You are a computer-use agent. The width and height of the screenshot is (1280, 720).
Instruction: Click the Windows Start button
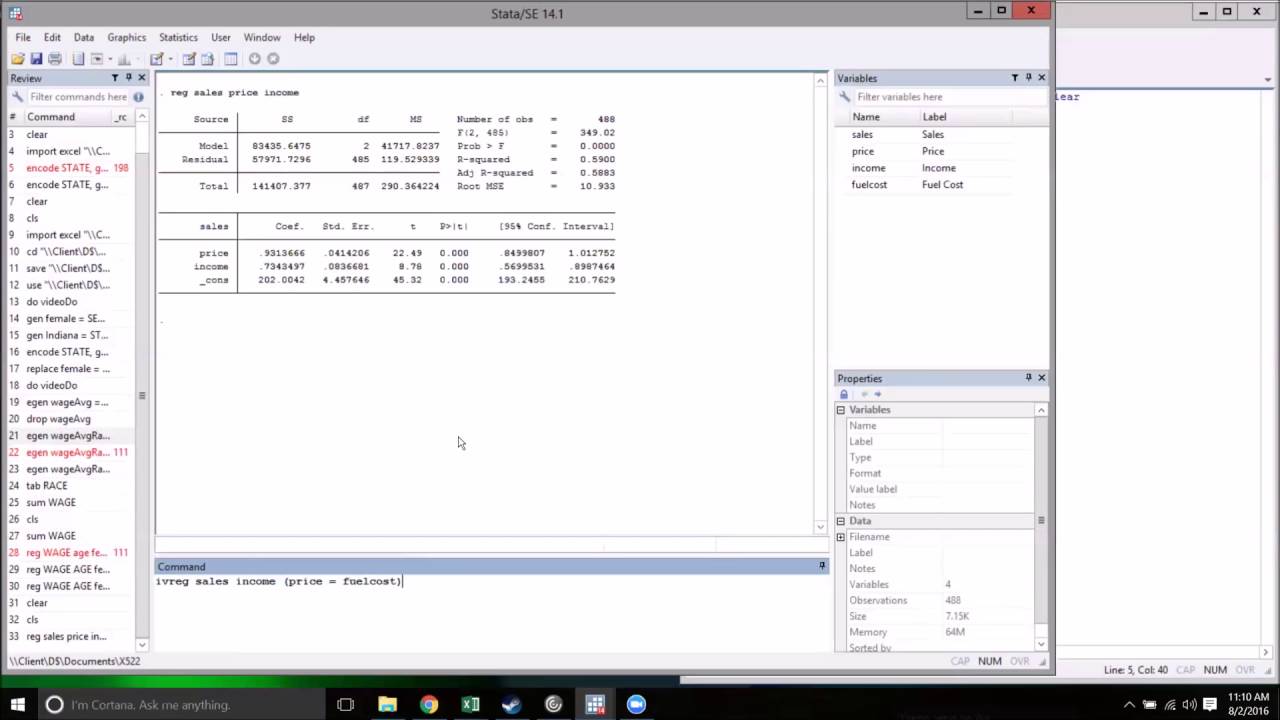17,704
